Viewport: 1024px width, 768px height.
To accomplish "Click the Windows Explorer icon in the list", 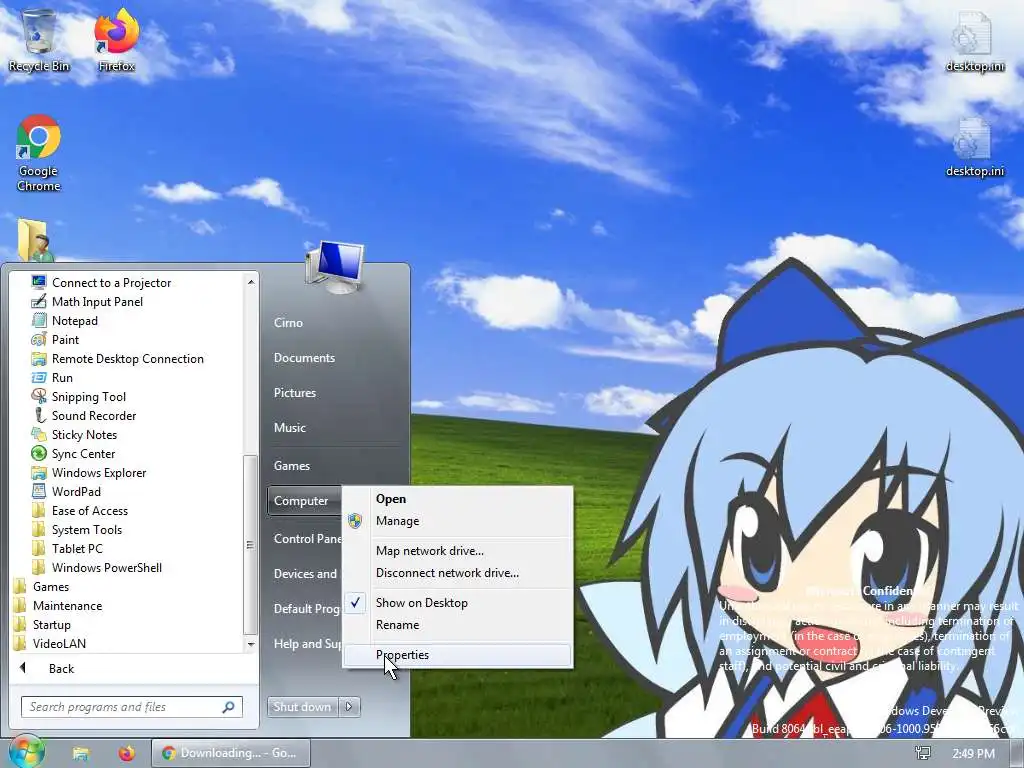I will tap(39, 472).
